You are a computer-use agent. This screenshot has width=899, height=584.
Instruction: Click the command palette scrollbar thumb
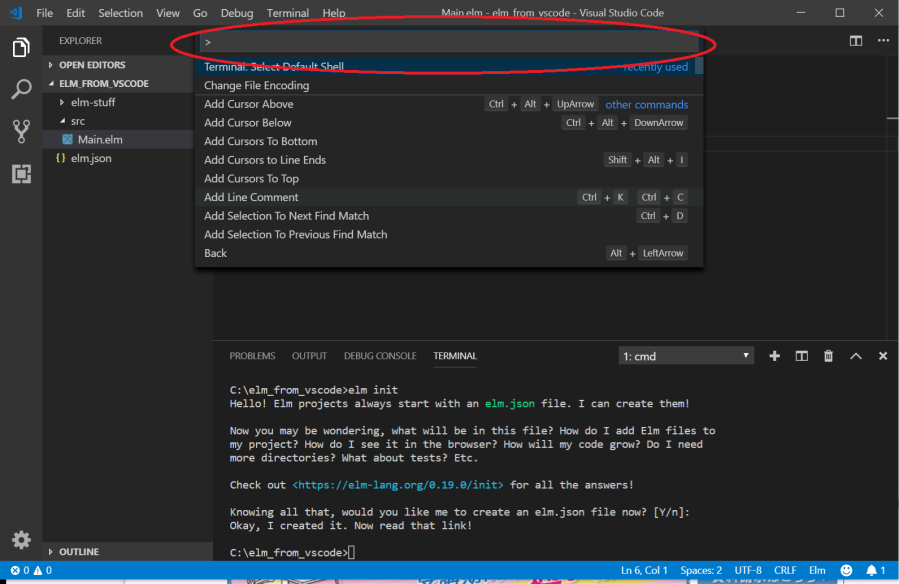click(698, 67)
